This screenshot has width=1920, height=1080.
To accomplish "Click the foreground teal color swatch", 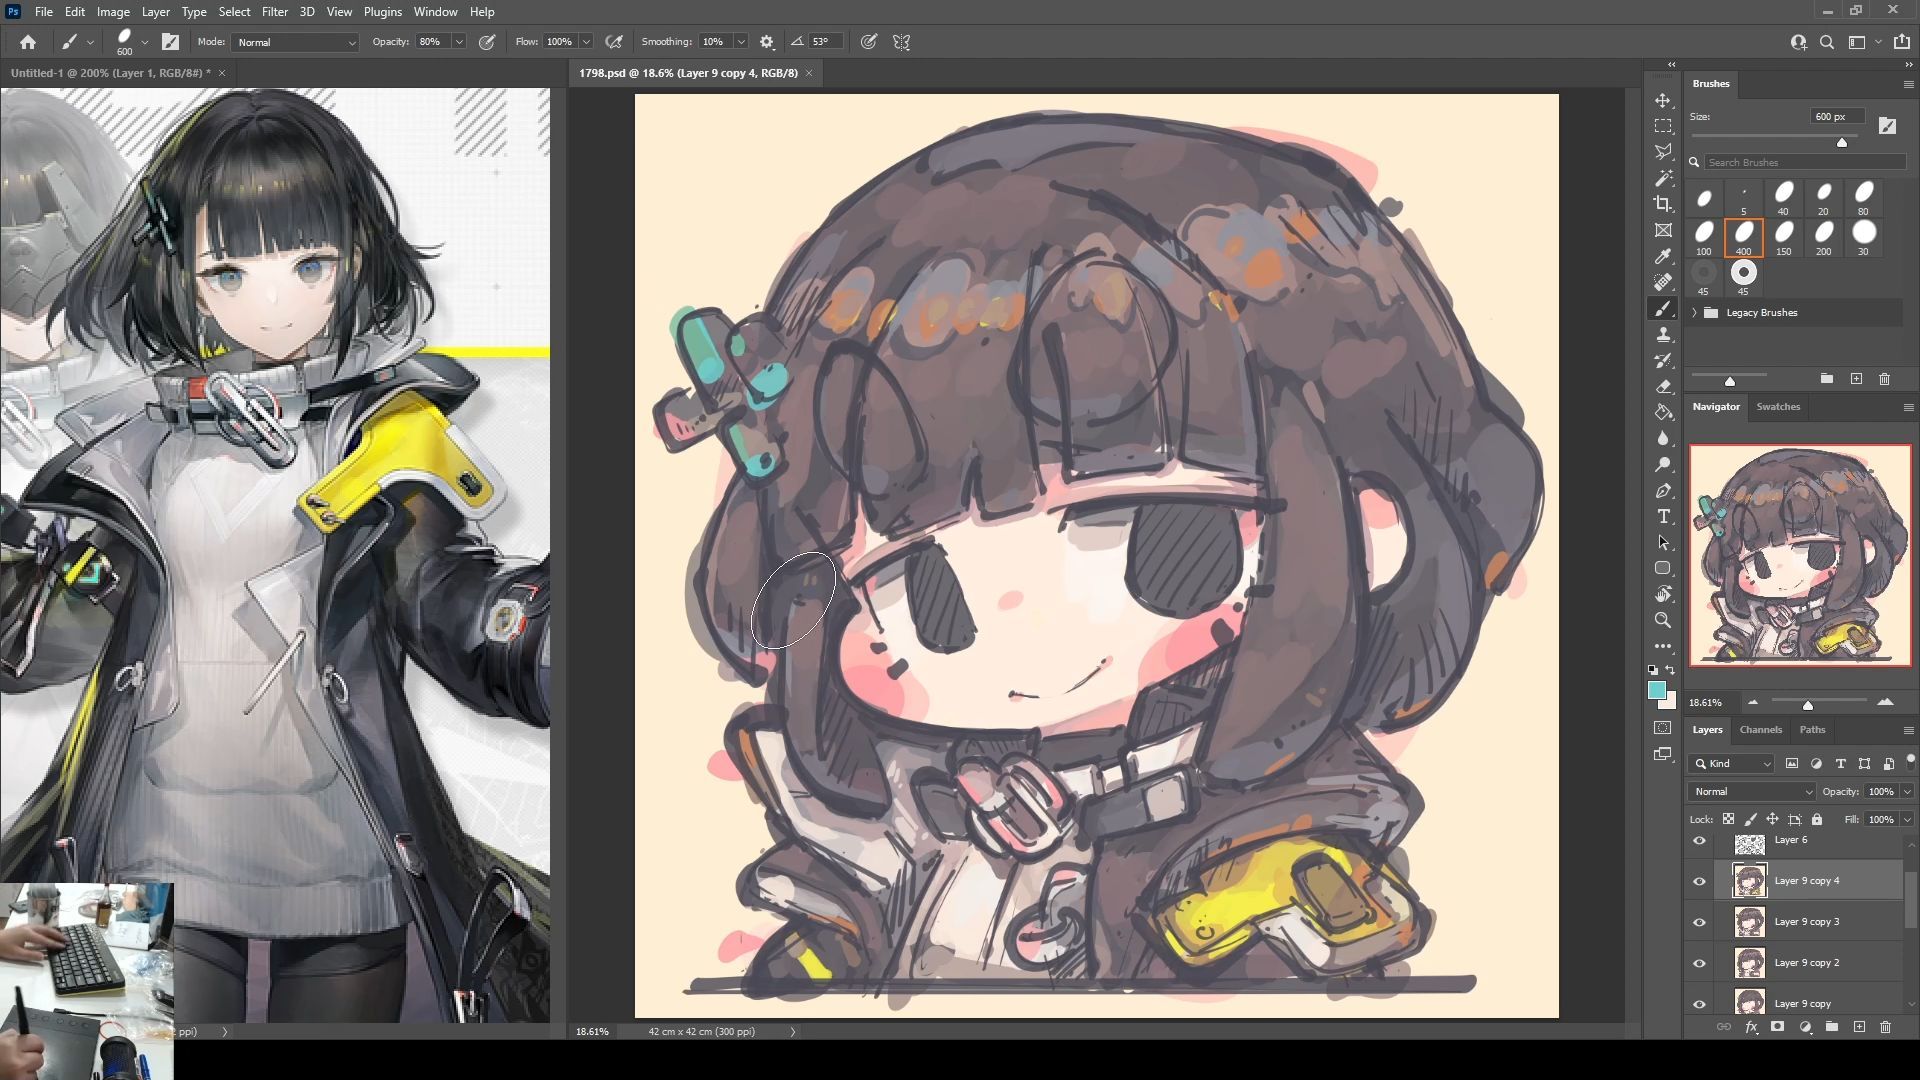I will pyautogui.click(x=1657, y=691).
